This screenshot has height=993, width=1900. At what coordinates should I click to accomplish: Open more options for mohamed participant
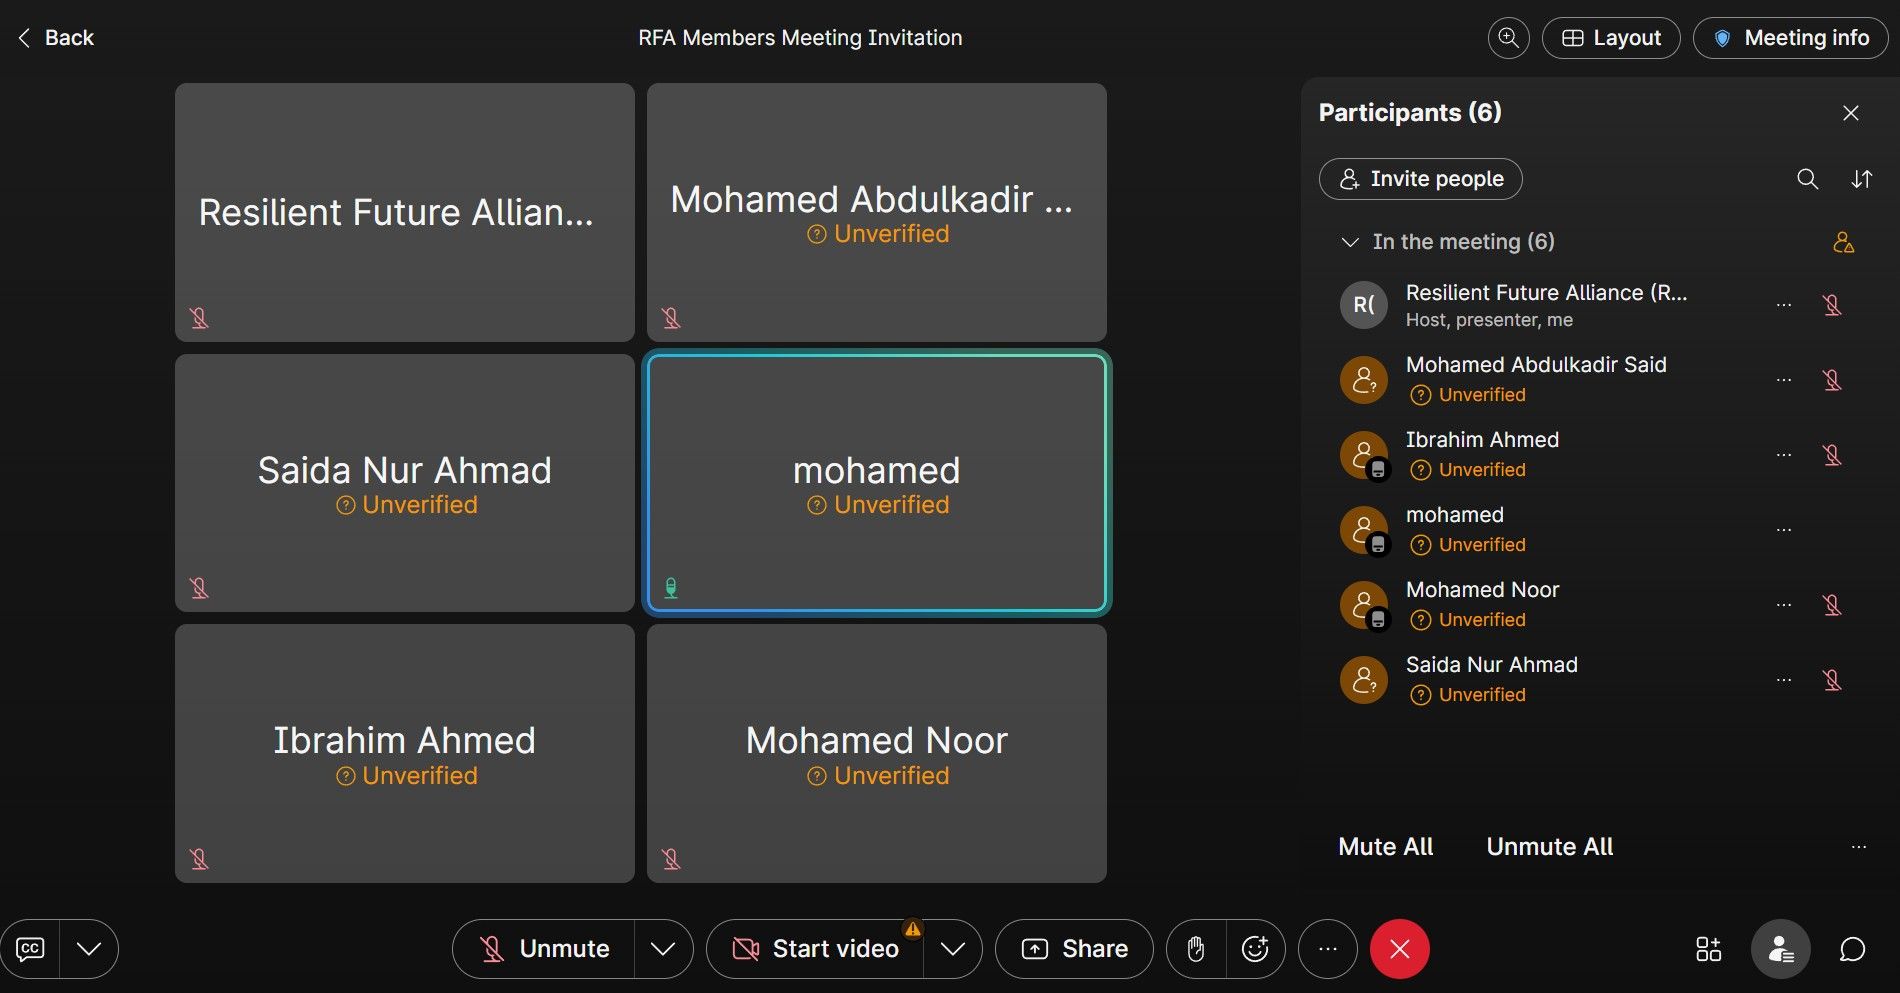pyautogui.click(x=1784, y=530)
